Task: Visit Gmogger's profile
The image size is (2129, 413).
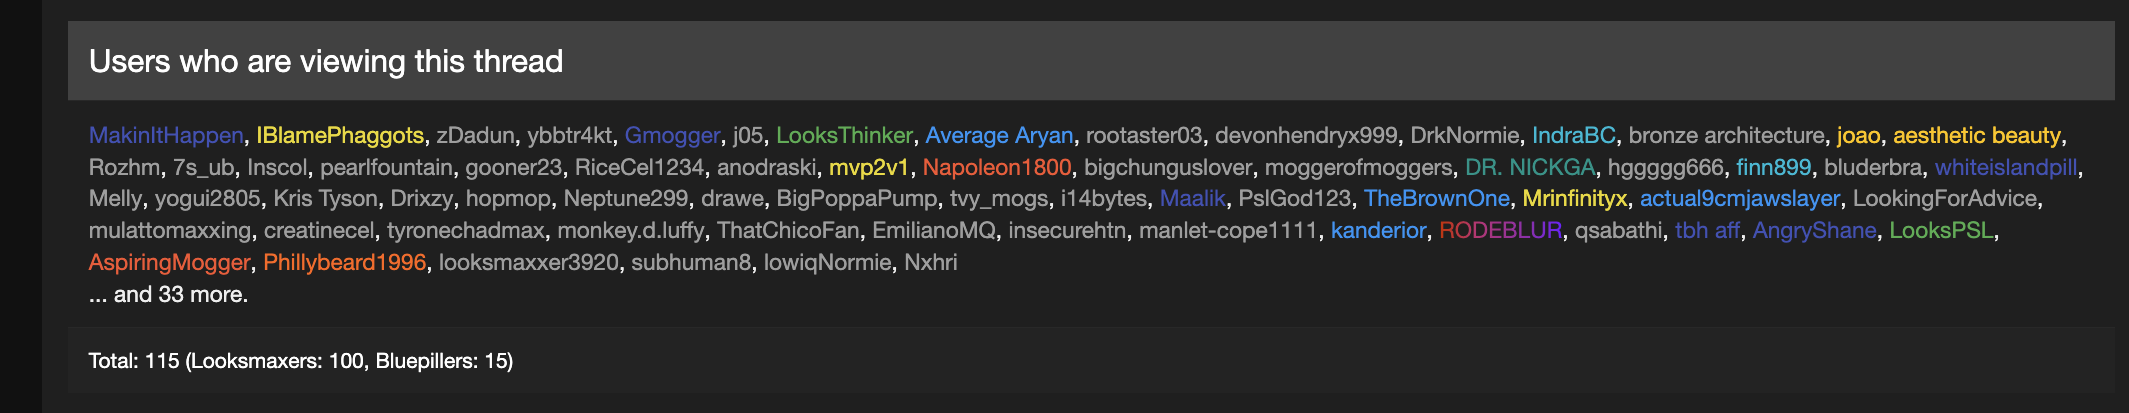Action: [x=672, y=135]
